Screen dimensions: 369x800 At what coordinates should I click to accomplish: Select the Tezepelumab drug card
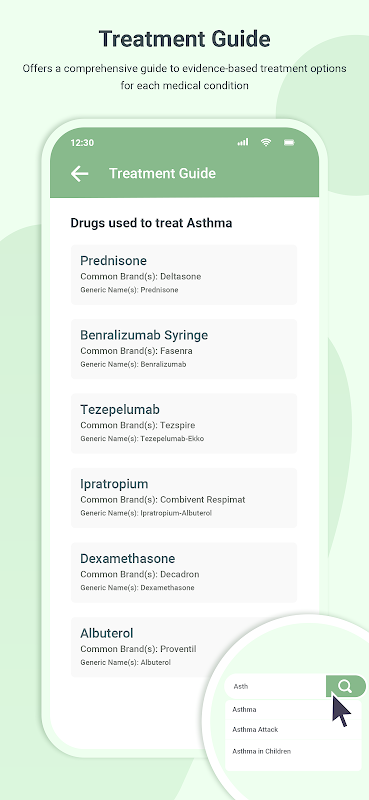[184, 423]
